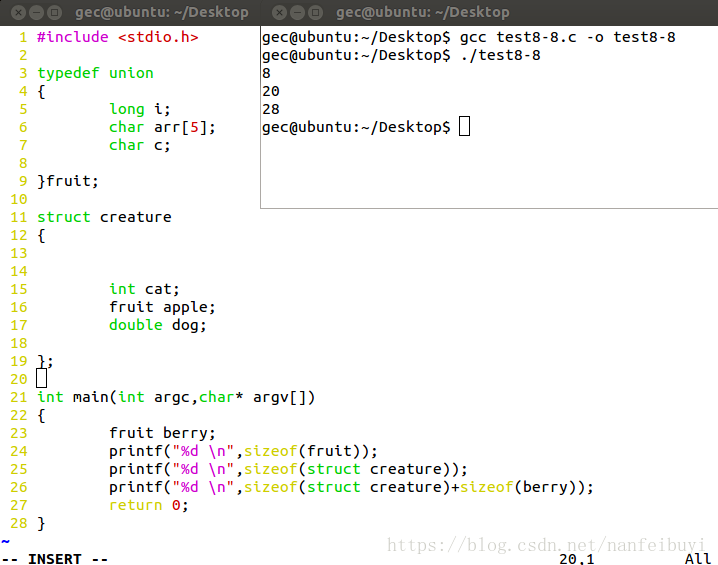Close the right terminal window

tap(279, 12)
